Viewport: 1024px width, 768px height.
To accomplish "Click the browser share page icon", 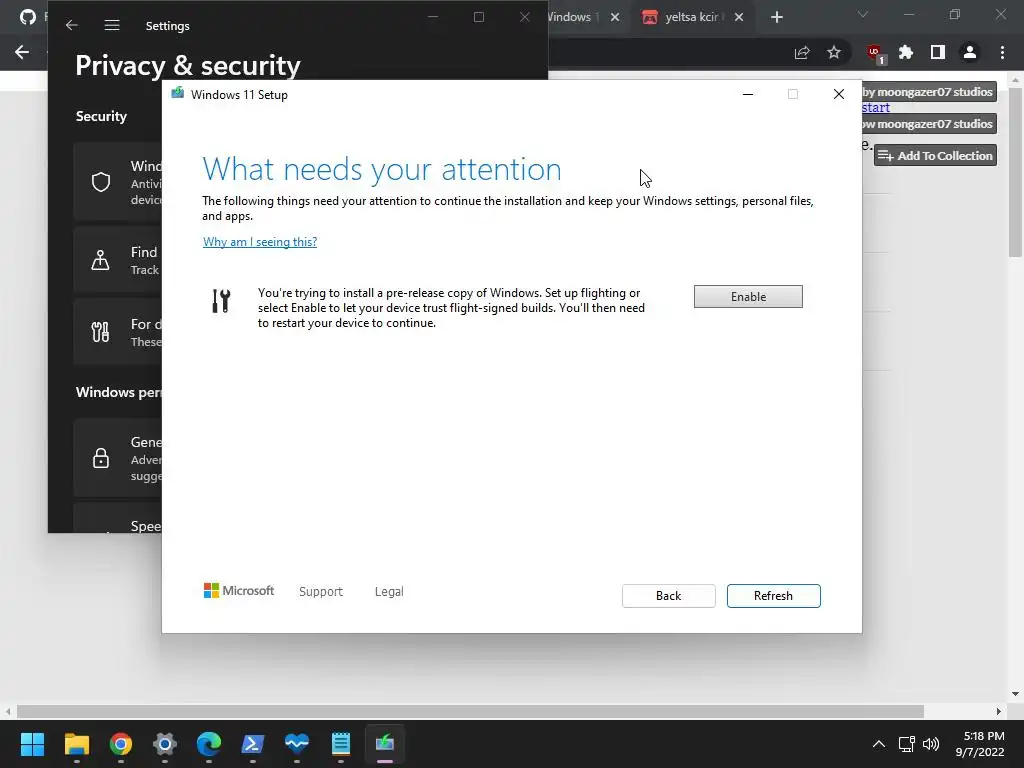I will (802, 52).
